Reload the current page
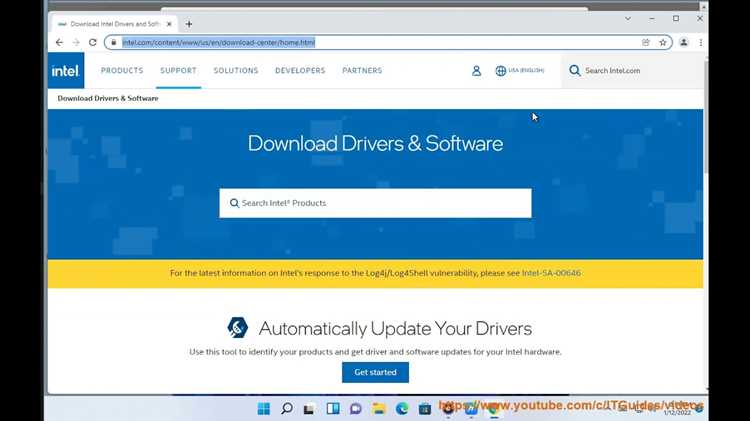Viewport: 750px width, 421px height. tap(93, 43)
